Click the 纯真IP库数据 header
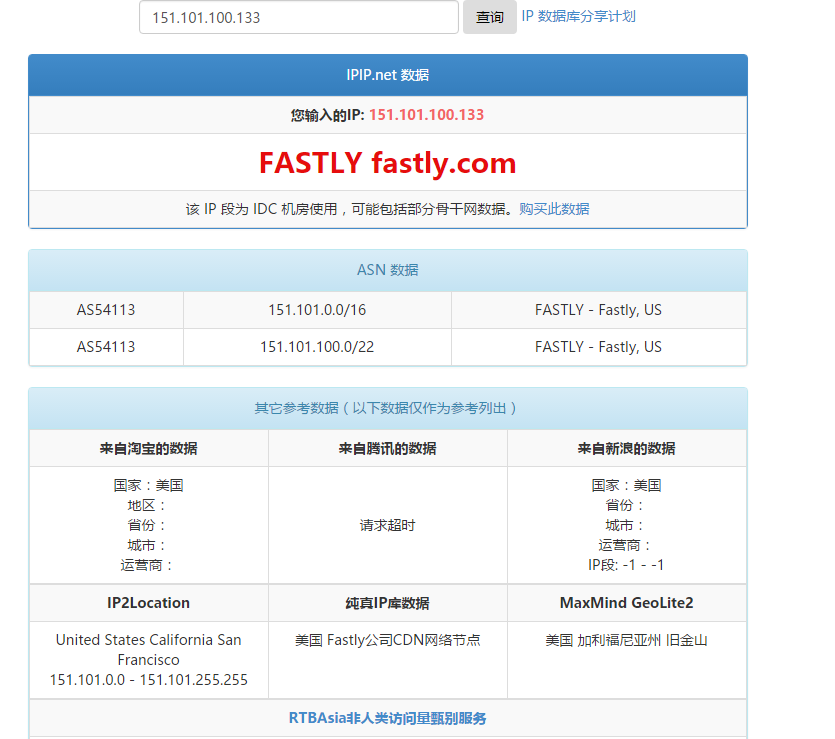The image size is (835, 739). click(x=388, y=603)
